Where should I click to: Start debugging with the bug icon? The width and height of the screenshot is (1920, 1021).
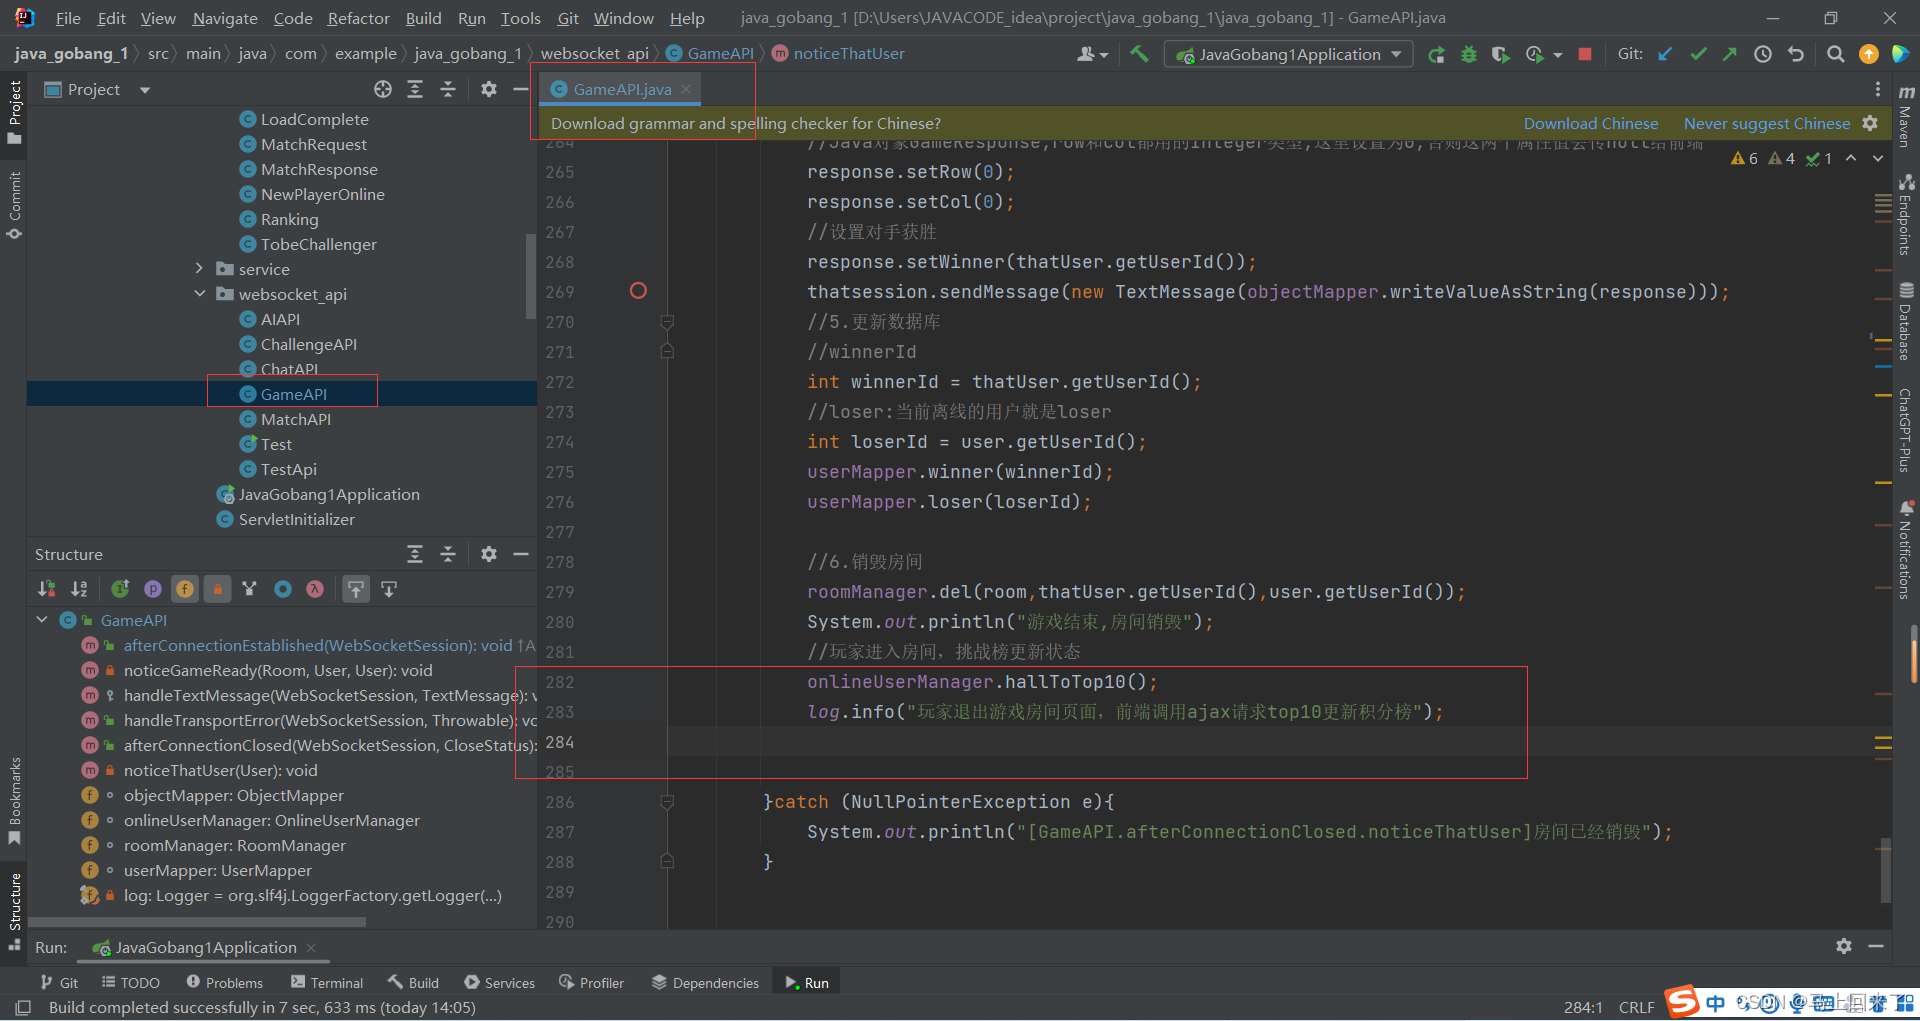tap(1469, 55)
